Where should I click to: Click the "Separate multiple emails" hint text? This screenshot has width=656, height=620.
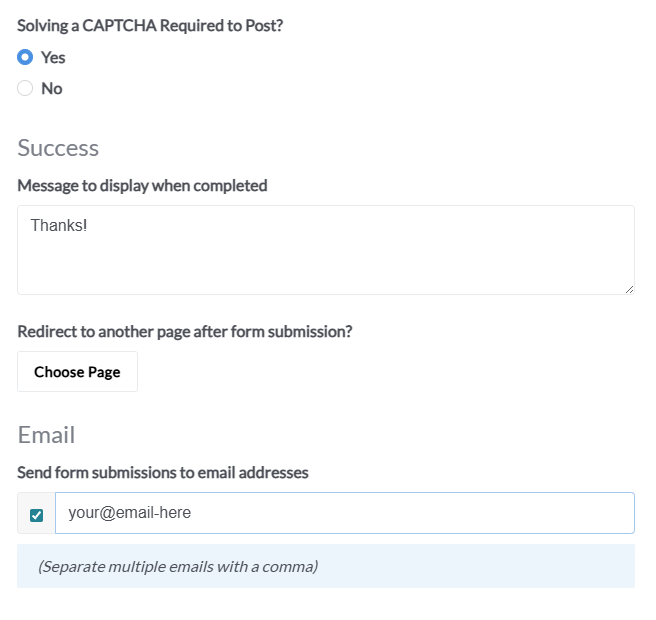pos(177,567)
